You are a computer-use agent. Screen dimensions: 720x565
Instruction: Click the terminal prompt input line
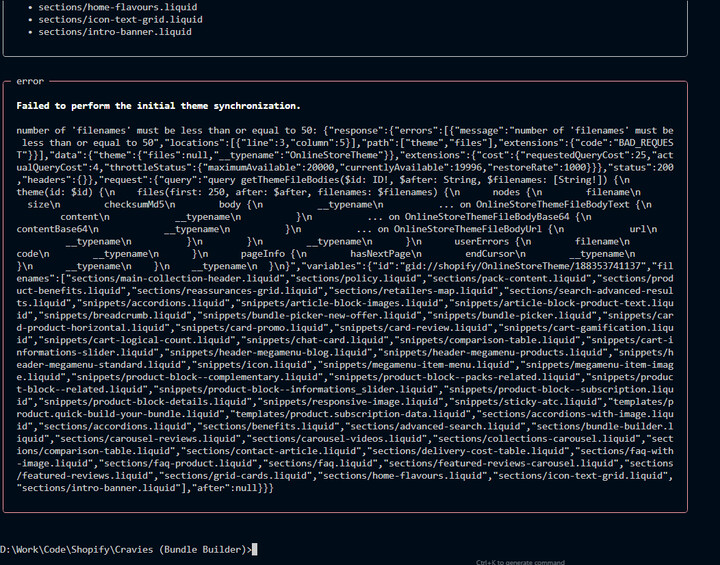[129, 549]
